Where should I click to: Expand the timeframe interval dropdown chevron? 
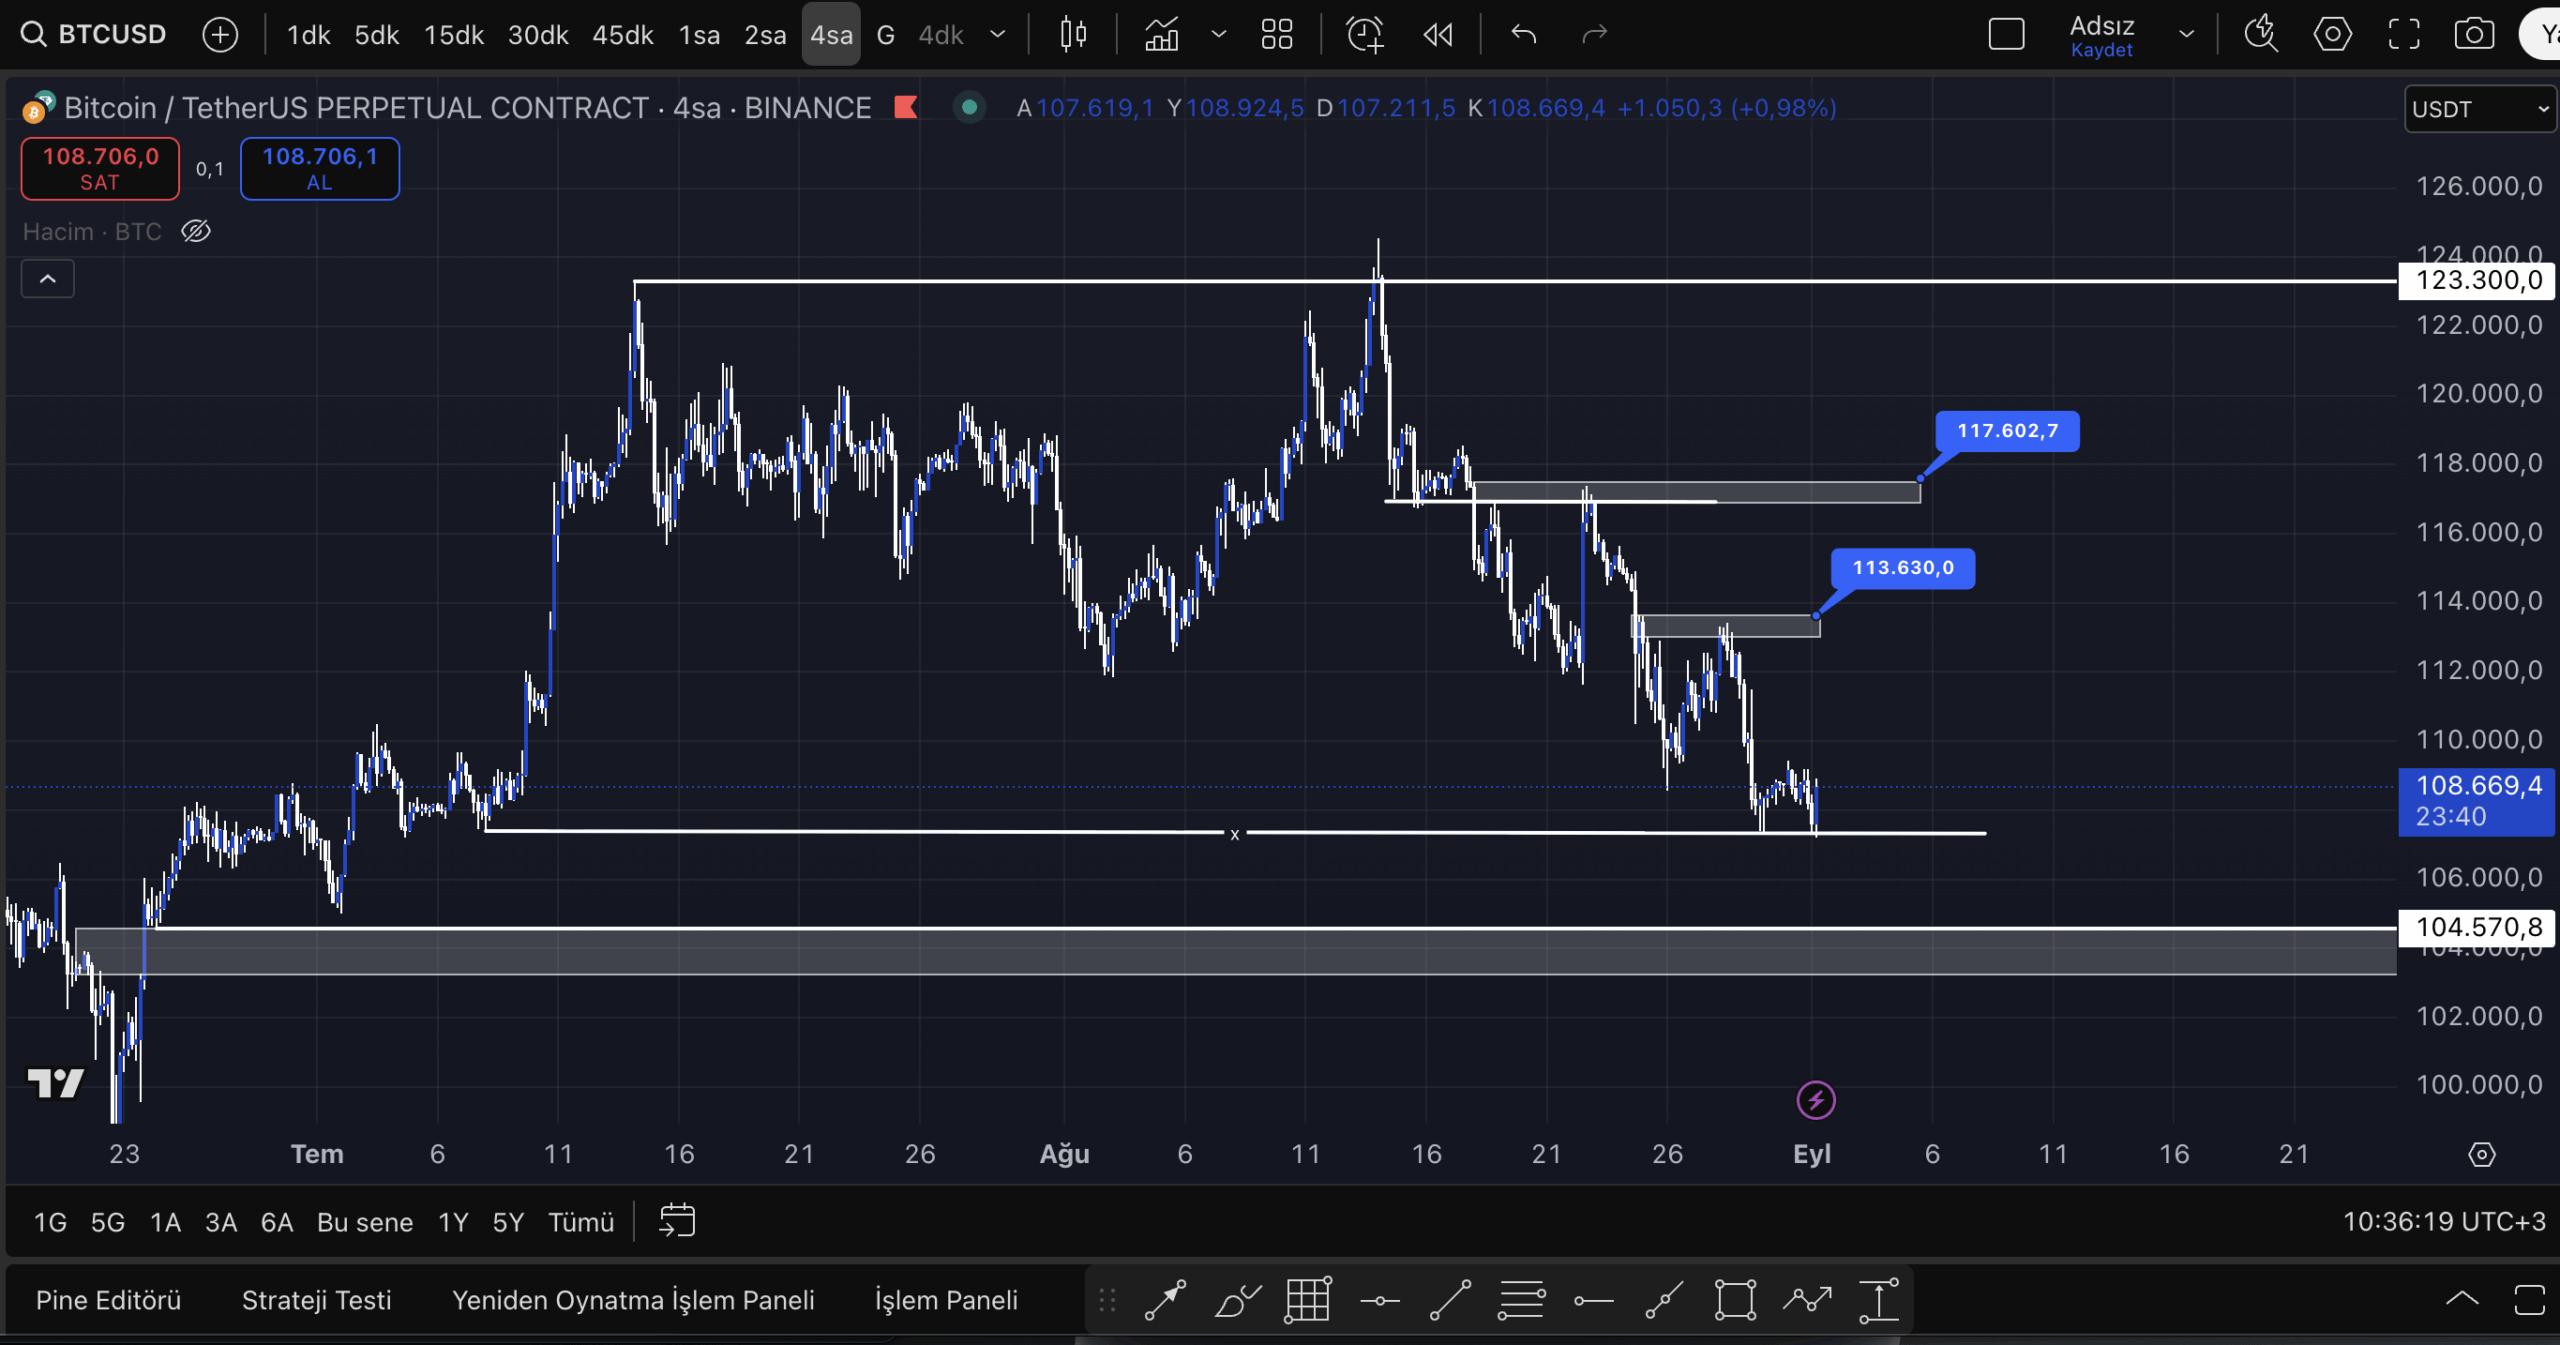coord(997,35)
